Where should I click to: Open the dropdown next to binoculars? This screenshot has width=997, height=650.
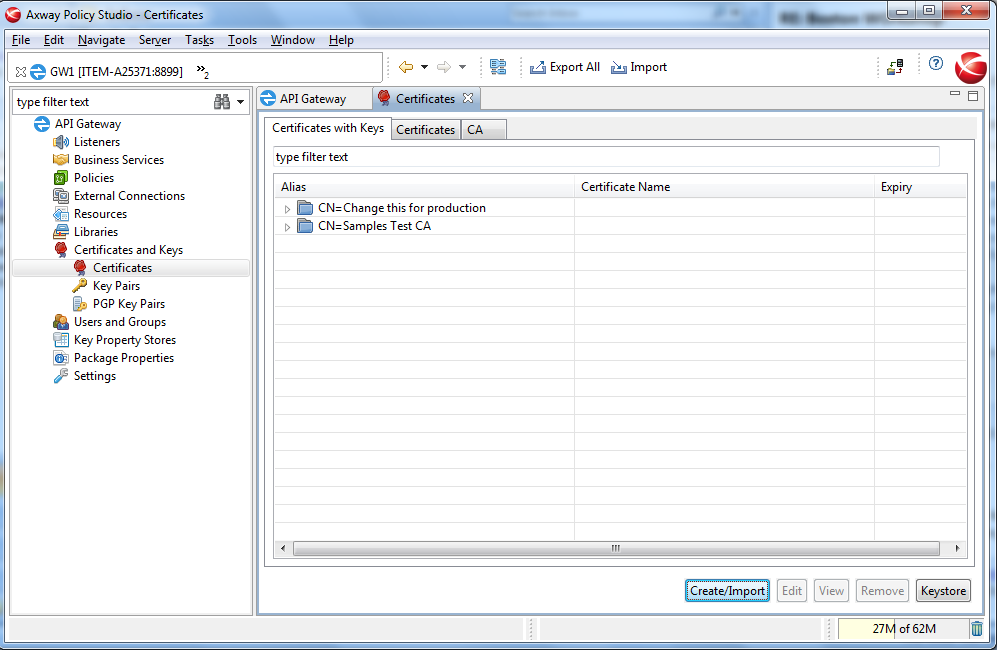point(240,102)
